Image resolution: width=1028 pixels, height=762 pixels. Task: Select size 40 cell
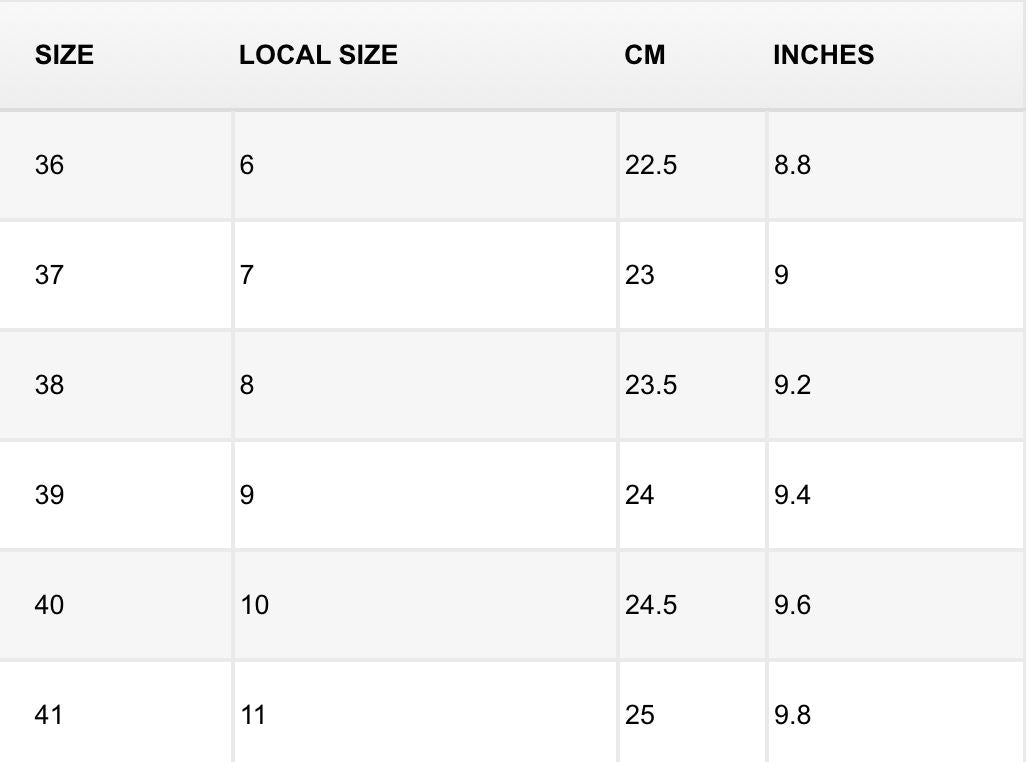click(x=49, y=605)
